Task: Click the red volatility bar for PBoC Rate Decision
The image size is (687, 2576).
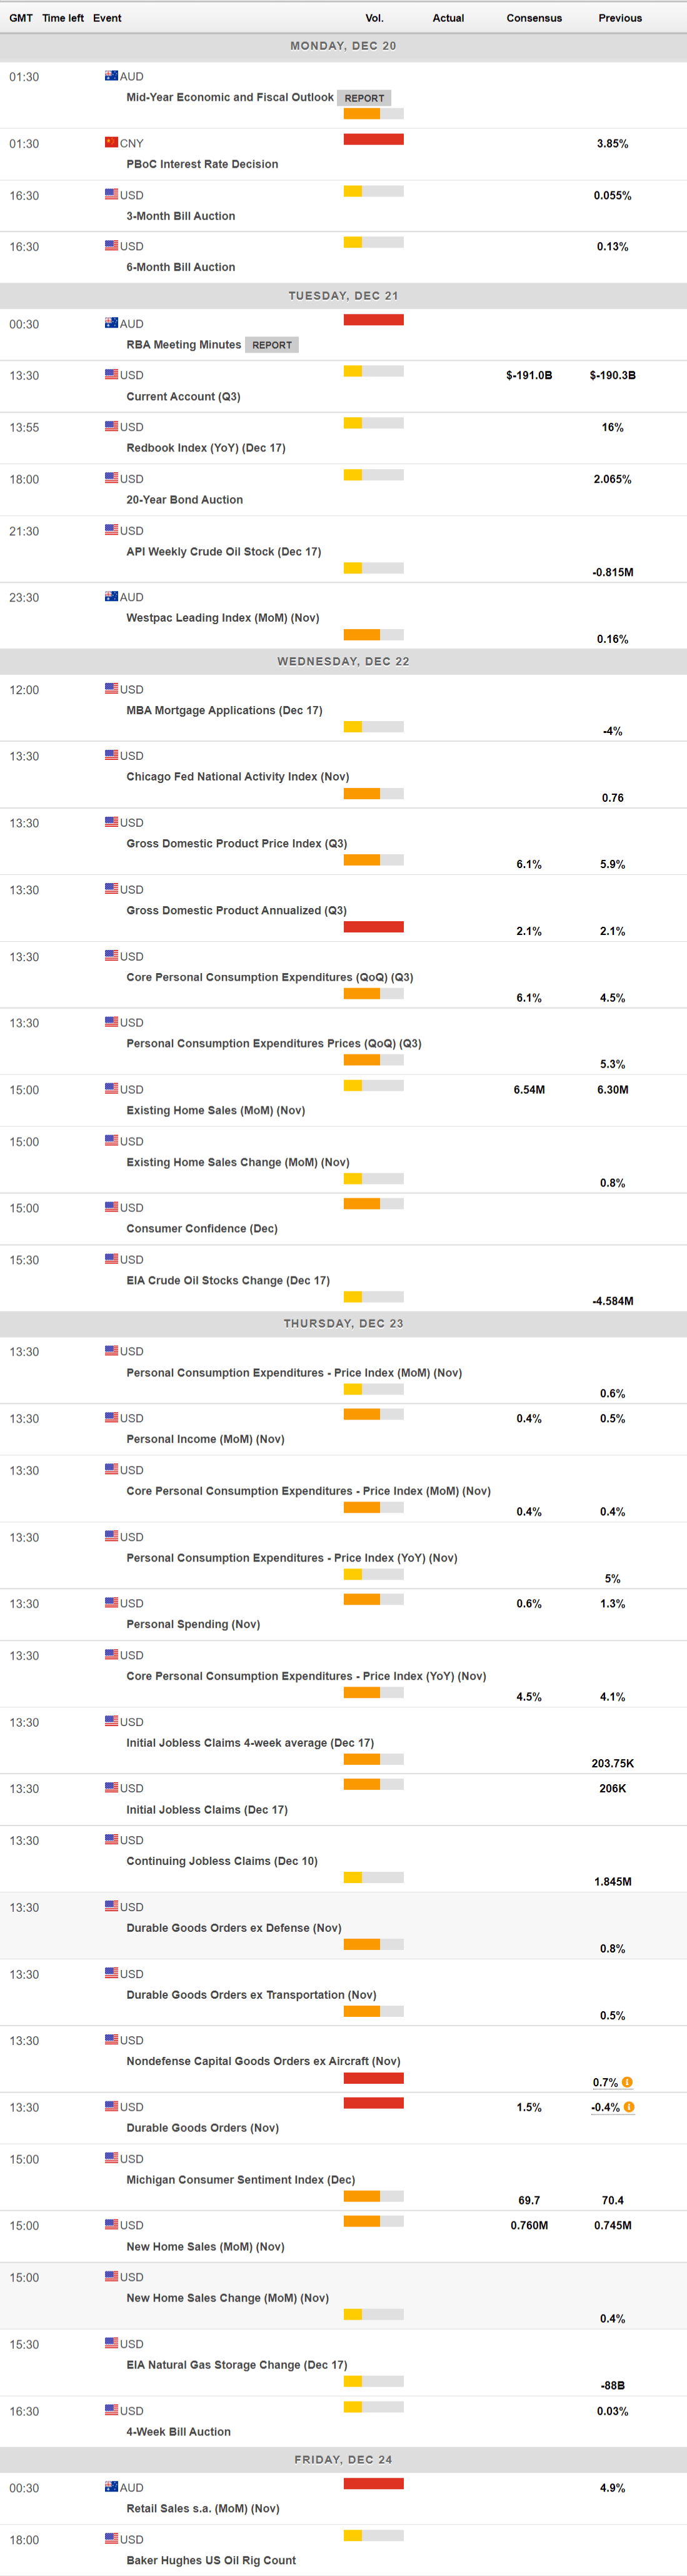Action: (x=373, y=139)
